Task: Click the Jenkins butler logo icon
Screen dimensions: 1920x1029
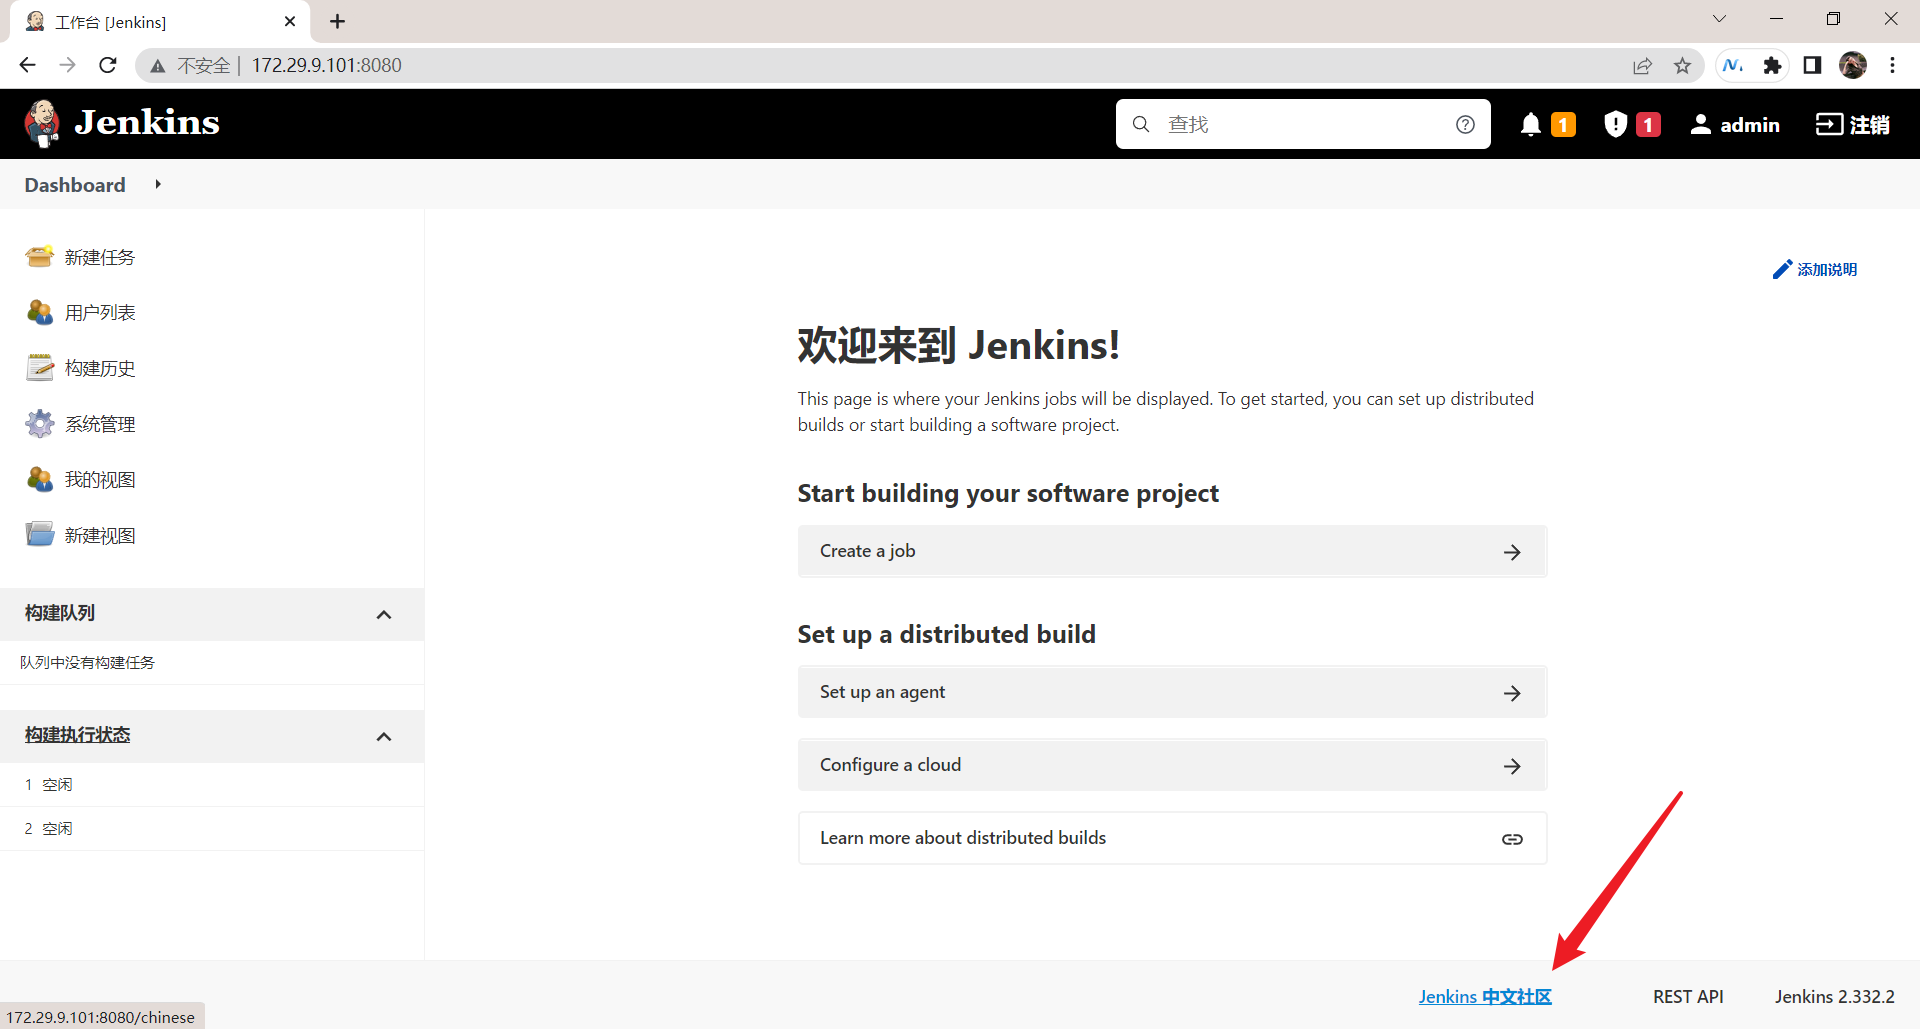Action: click(x=42, y=124)
